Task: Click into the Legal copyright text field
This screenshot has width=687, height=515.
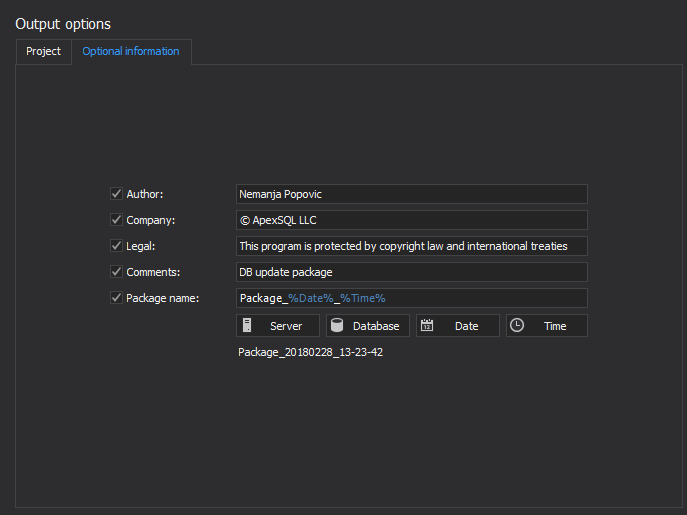Action: [411, 246]
